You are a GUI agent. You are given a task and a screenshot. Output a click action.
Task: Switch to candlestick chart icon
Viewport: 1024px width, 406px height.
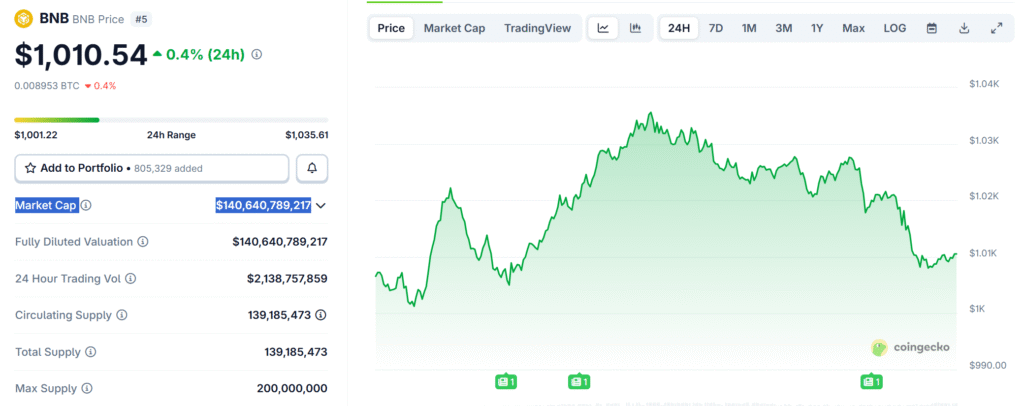tap(635, 28)
